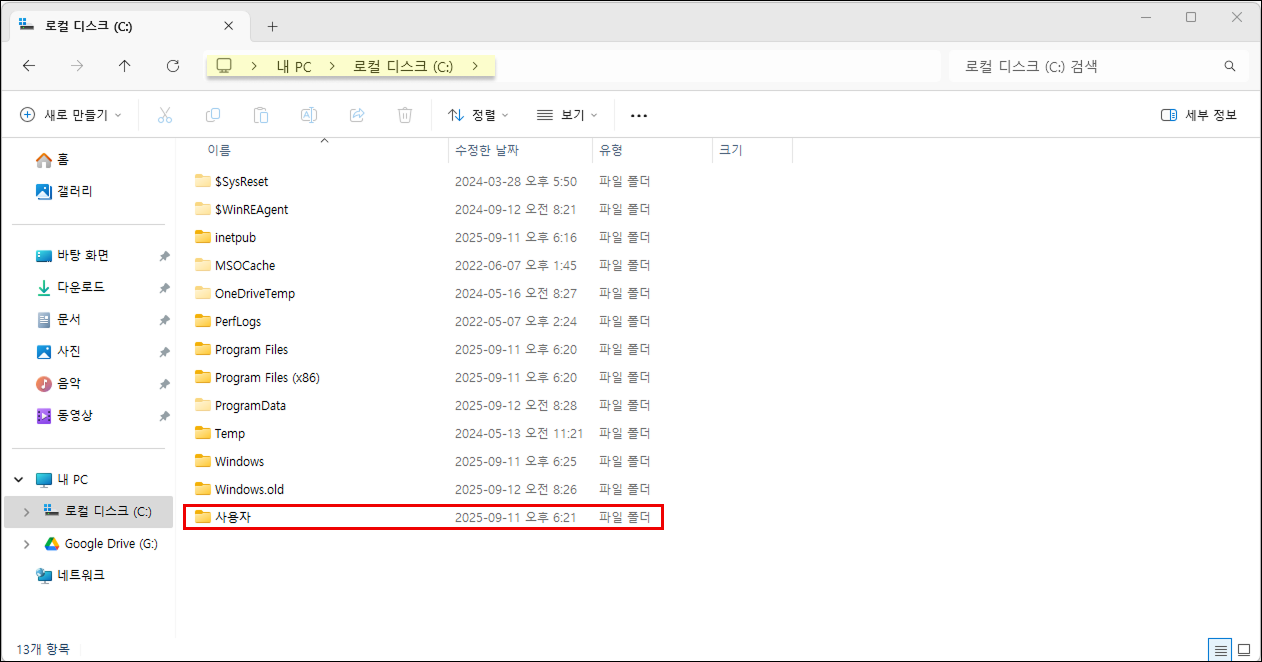Expand Google Drive (G:) tree node
1262x662 pixels.
(x=26, y=544)
